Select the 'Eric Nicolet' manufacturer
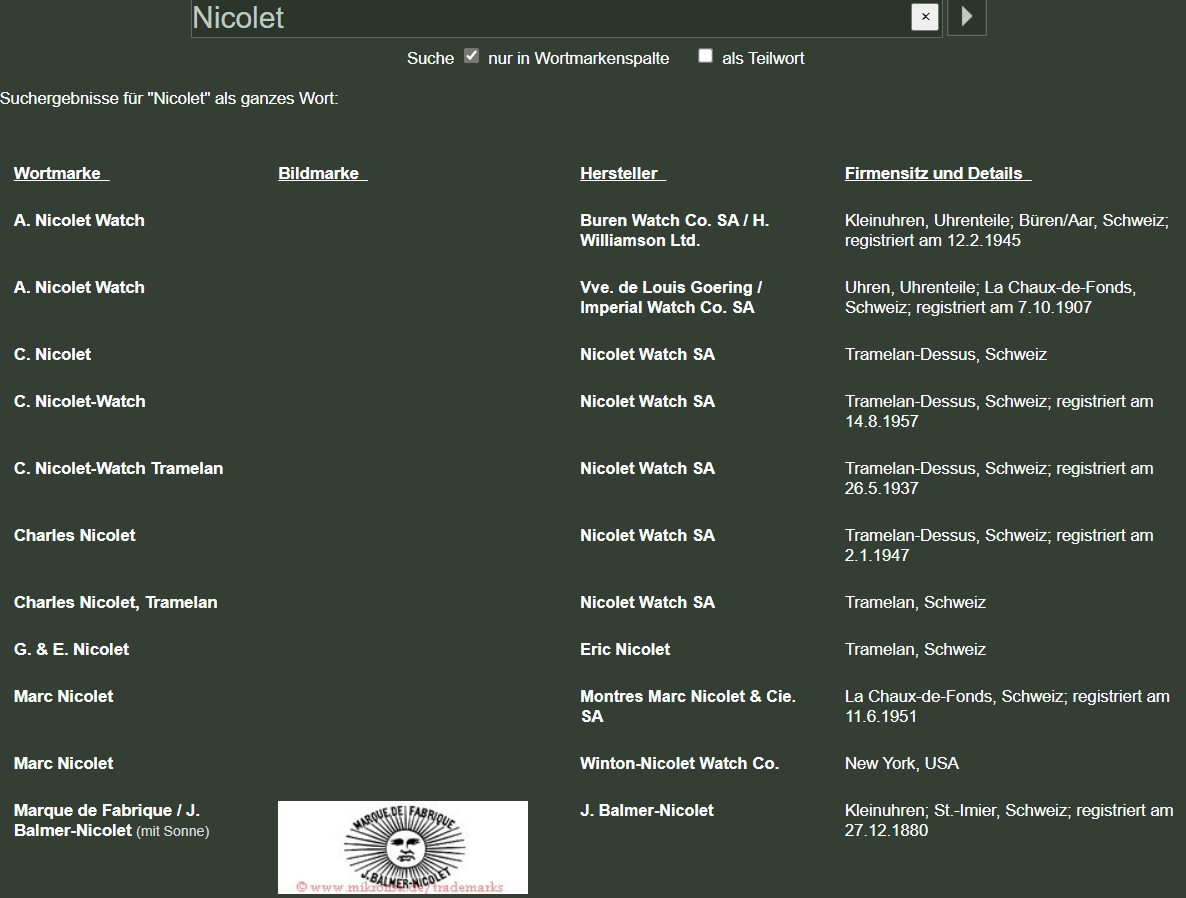Screen dimensions: 1186x898 (625, 649)
